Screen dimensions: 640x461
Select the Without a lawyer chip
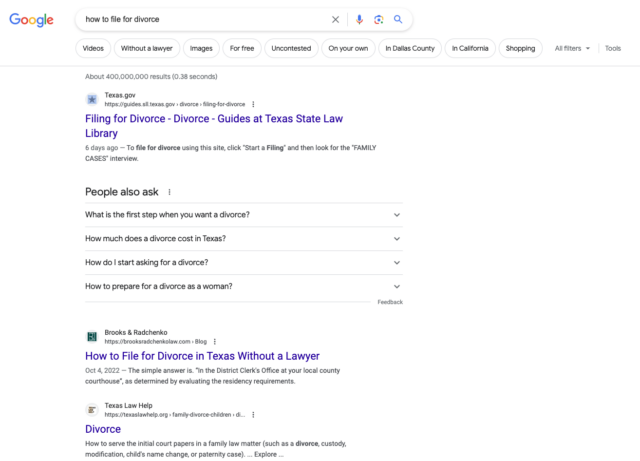pyautogui.click(x=147, y=48)
